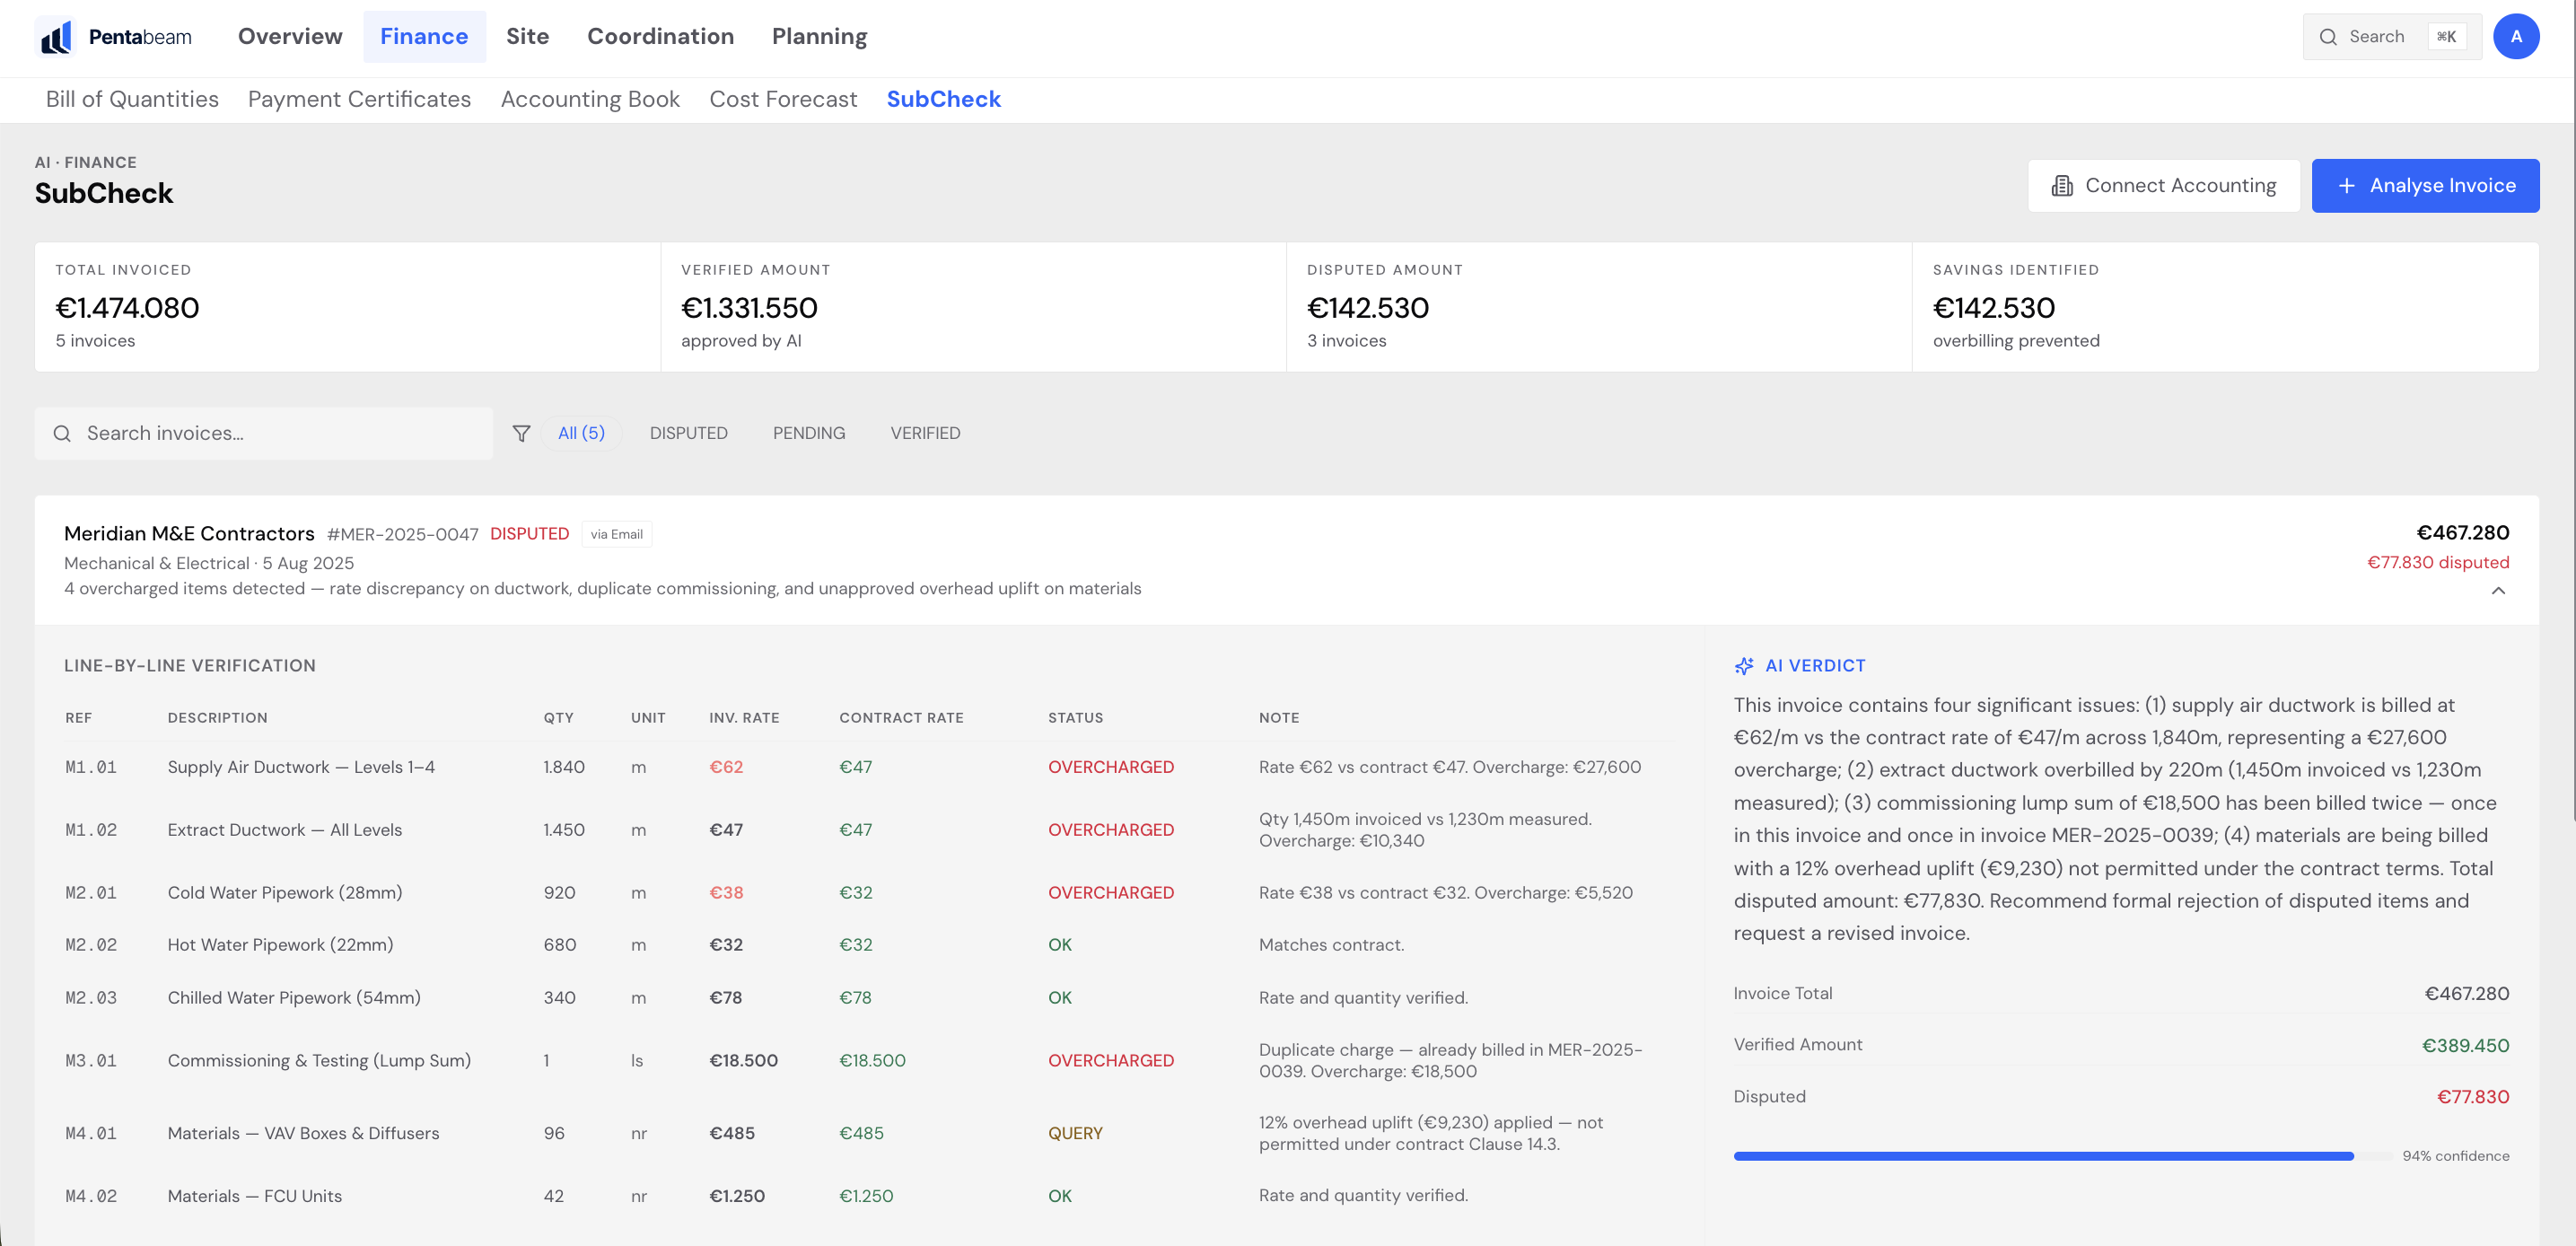Click Materials — FCU Units description

tap(255, 1196)
